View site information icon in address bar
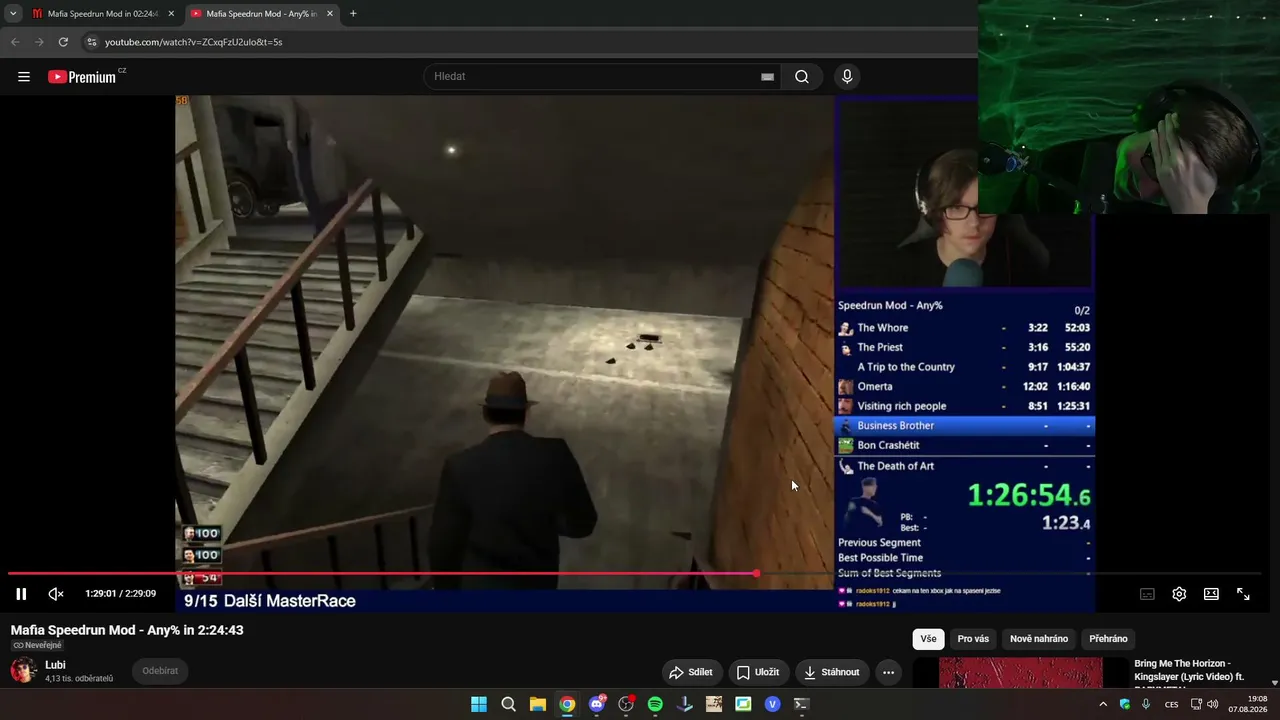 pos(92,42)
